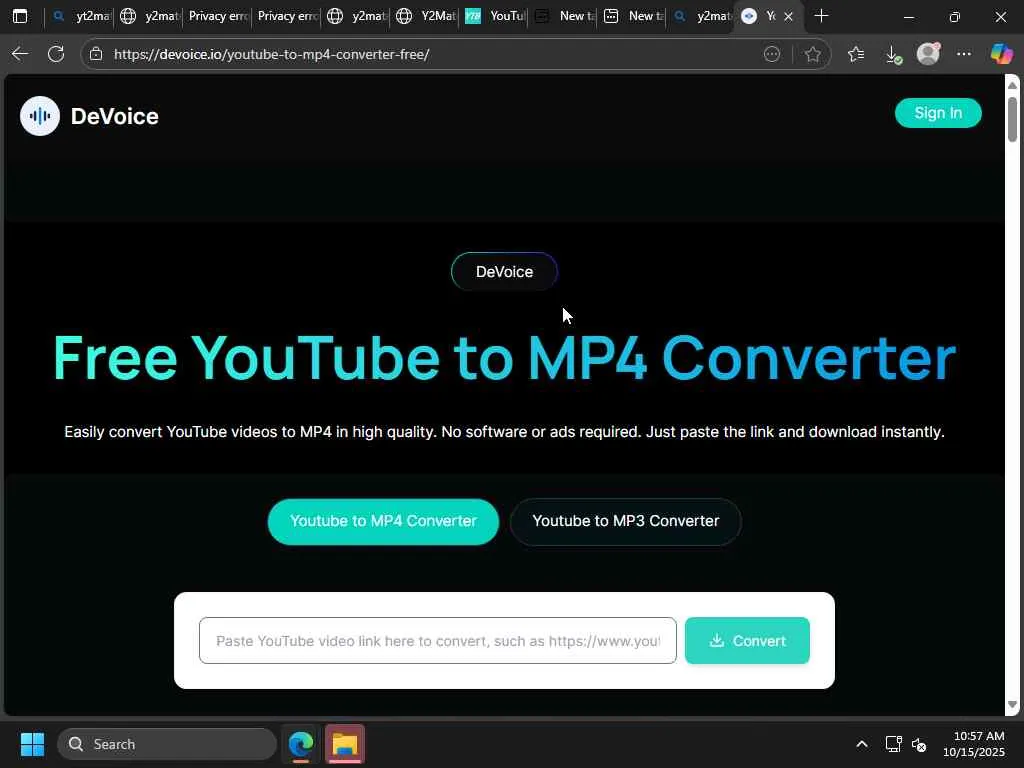Close the current DeVoice tab

click(788, 16)
